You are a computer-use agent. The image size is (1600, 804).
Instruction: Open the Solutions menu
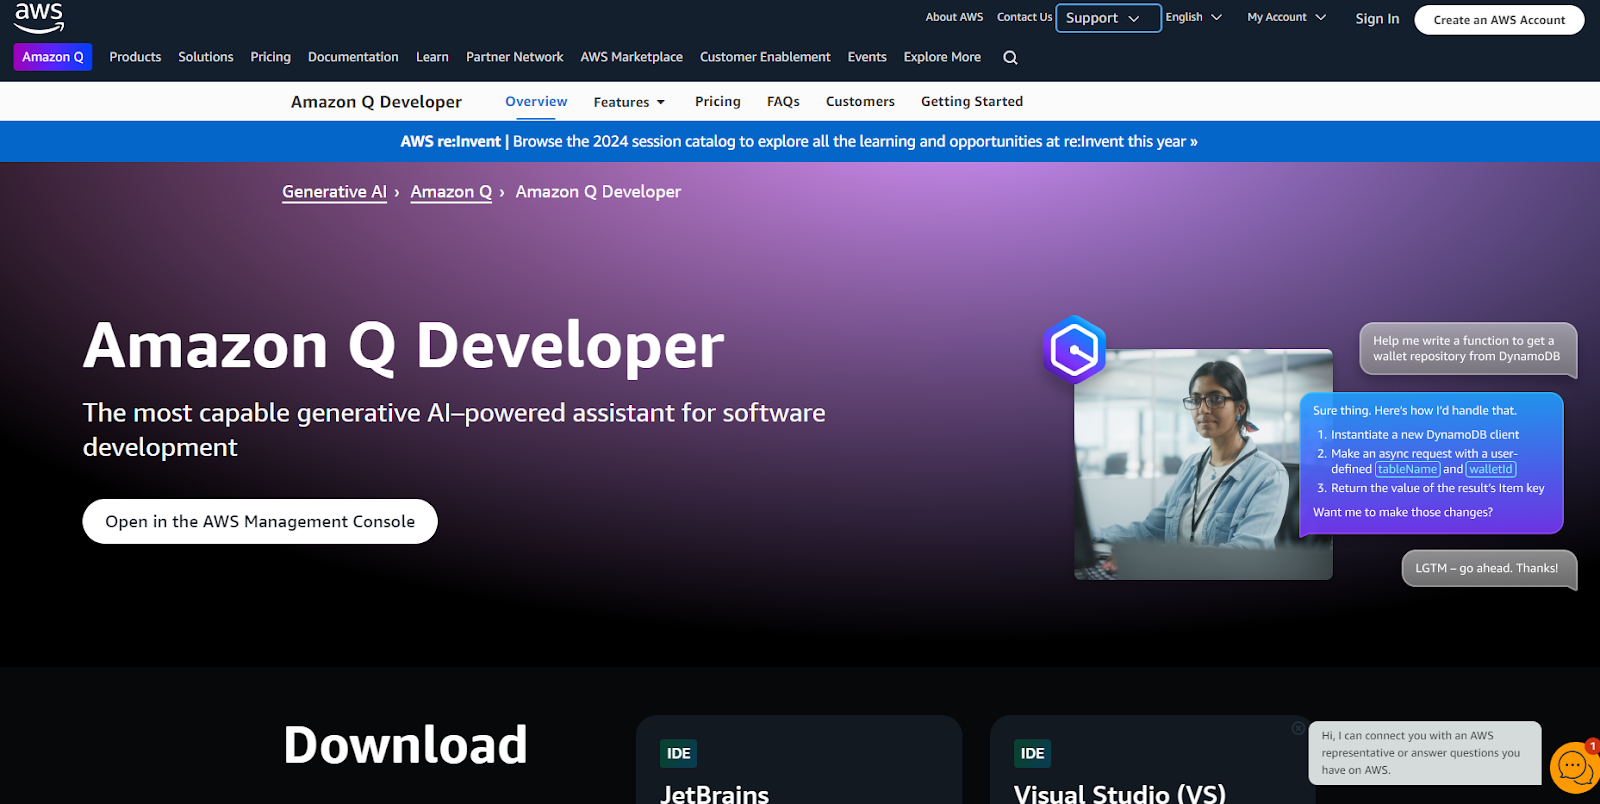coord(206,57)
